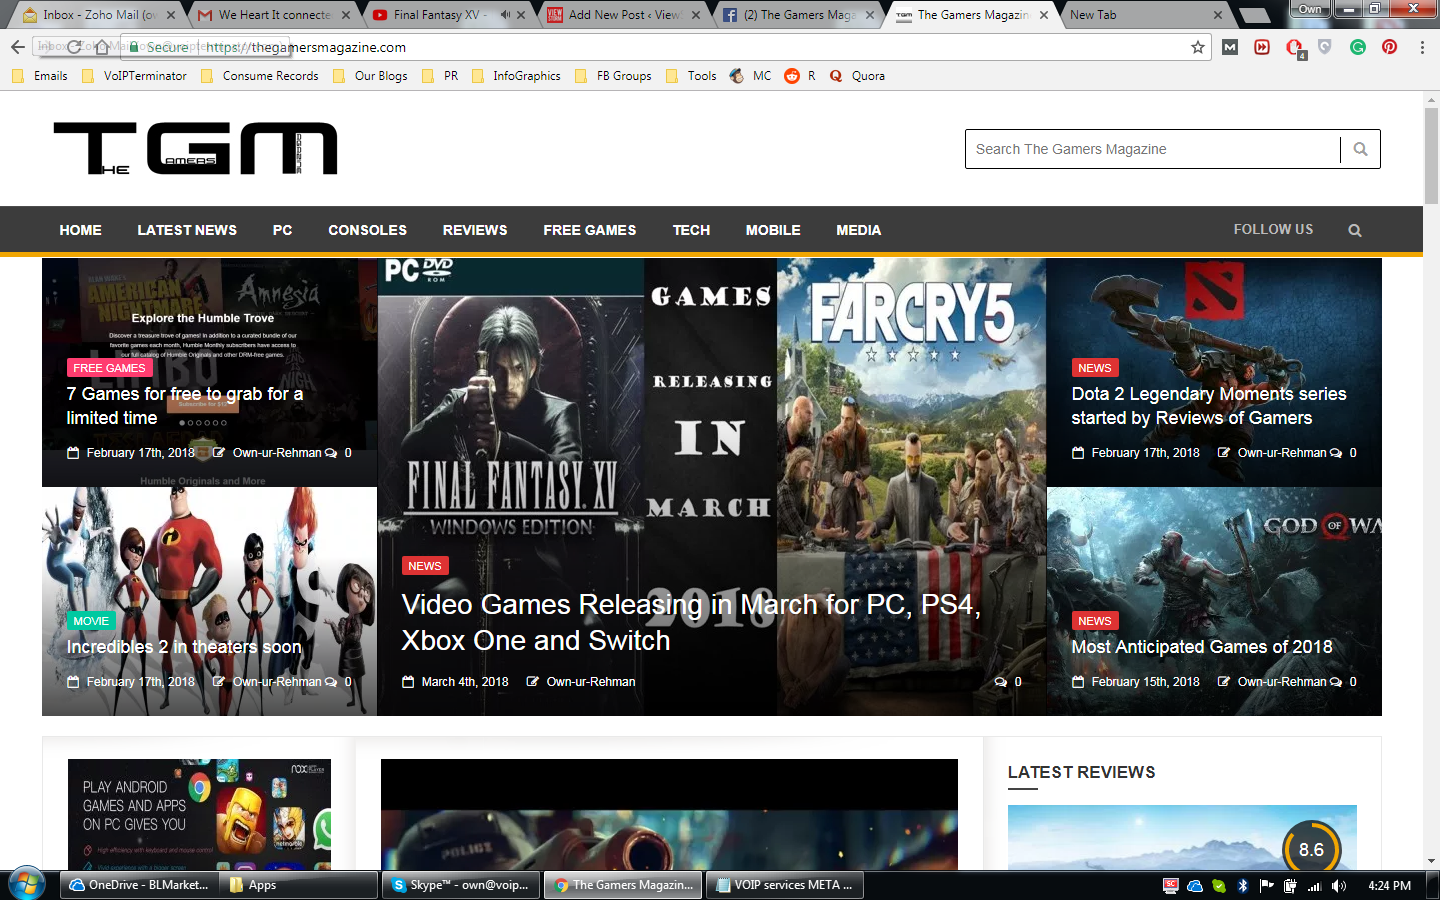Switch to the We Heart It tab
The height and width of the screenshot is (900, 1440).
coord(274,15)
